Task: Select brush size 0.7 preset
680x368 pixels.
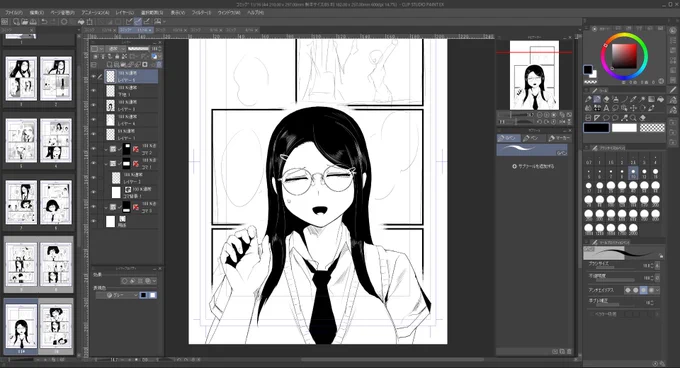Action: (588, 160)
